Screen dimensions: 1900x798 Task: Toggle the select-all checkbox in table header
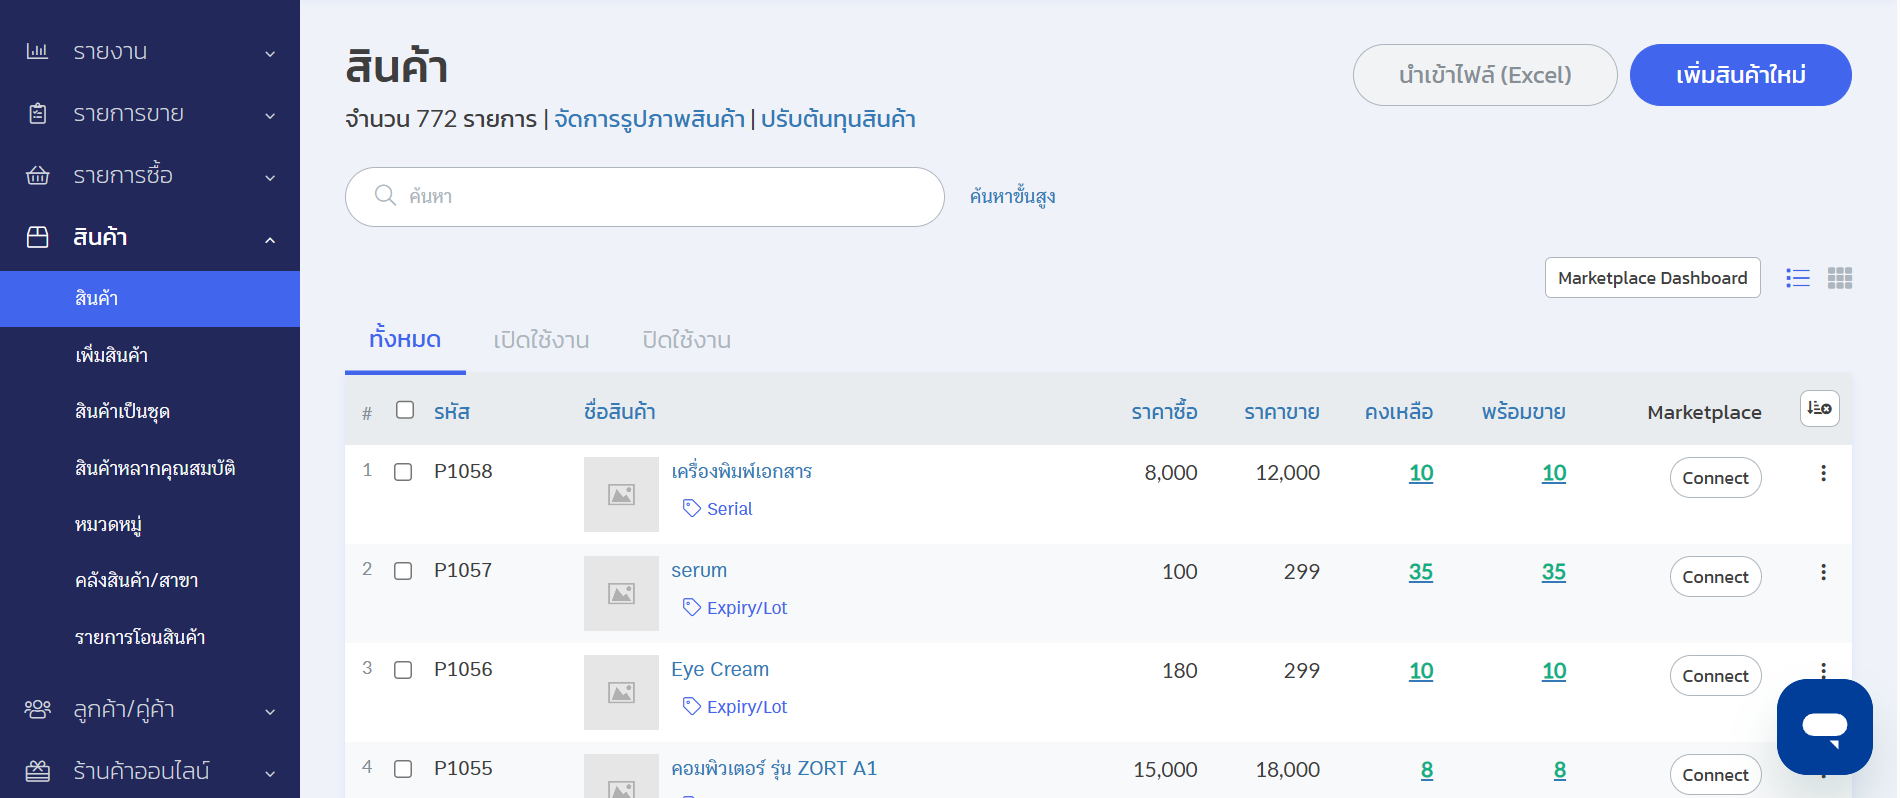[405, 410]
